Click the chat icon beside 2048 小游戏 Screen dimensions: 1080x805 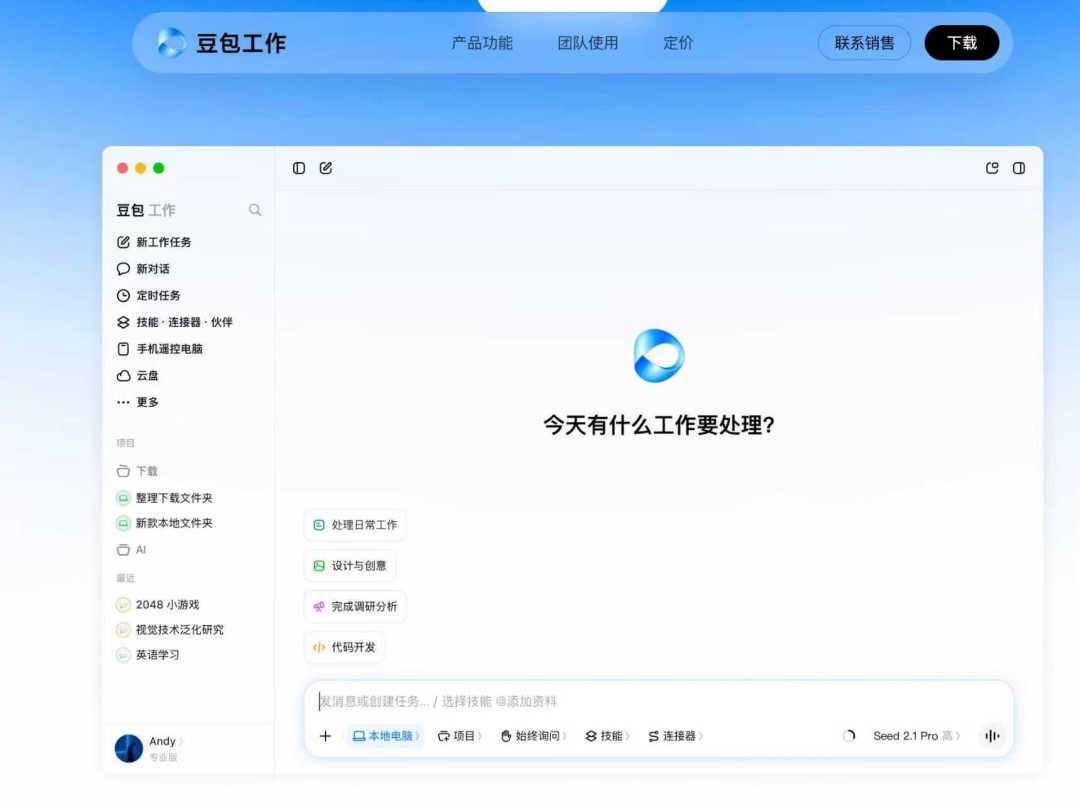click(123, 605)
